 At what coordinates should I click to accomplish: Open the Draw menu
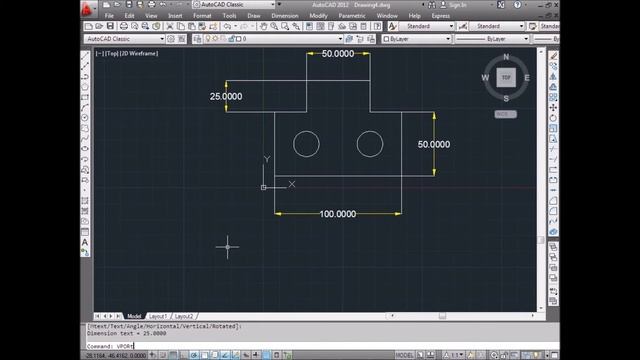253,16
